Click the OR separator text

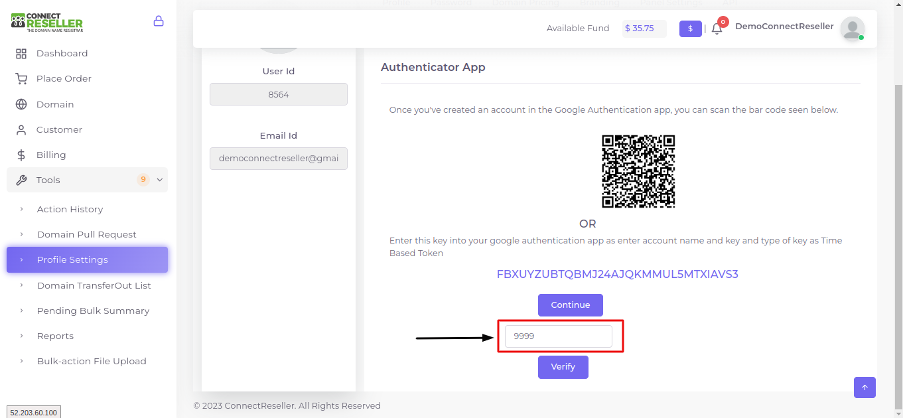(x=587, y=224)
